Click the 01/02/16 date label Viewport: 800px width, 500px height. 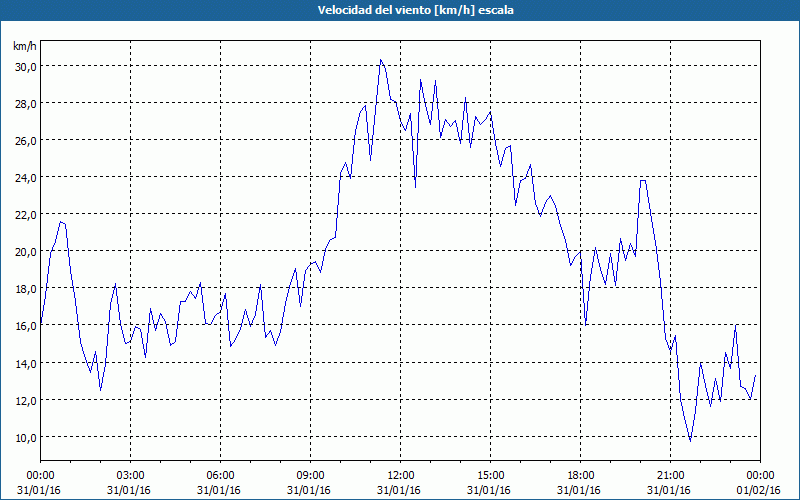click(759, 490)
